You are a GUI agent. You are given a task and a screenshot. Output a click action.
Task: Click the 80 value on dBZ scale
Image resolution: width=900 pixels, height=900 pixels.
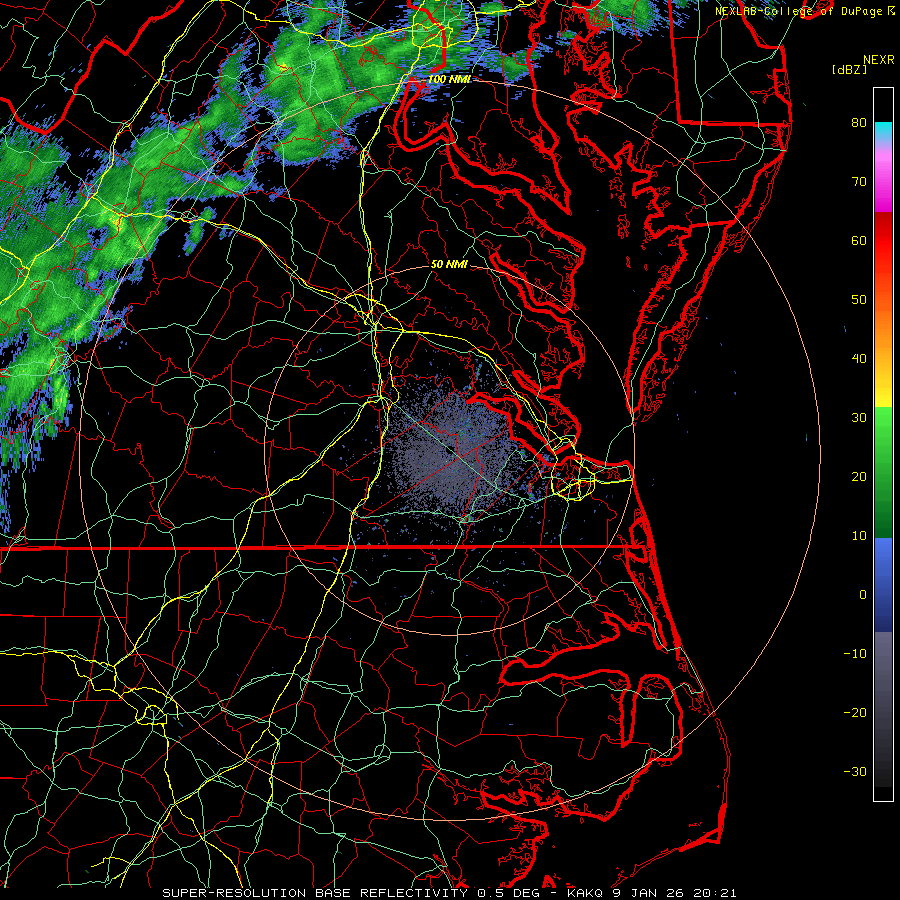click(x=859, y=122)
